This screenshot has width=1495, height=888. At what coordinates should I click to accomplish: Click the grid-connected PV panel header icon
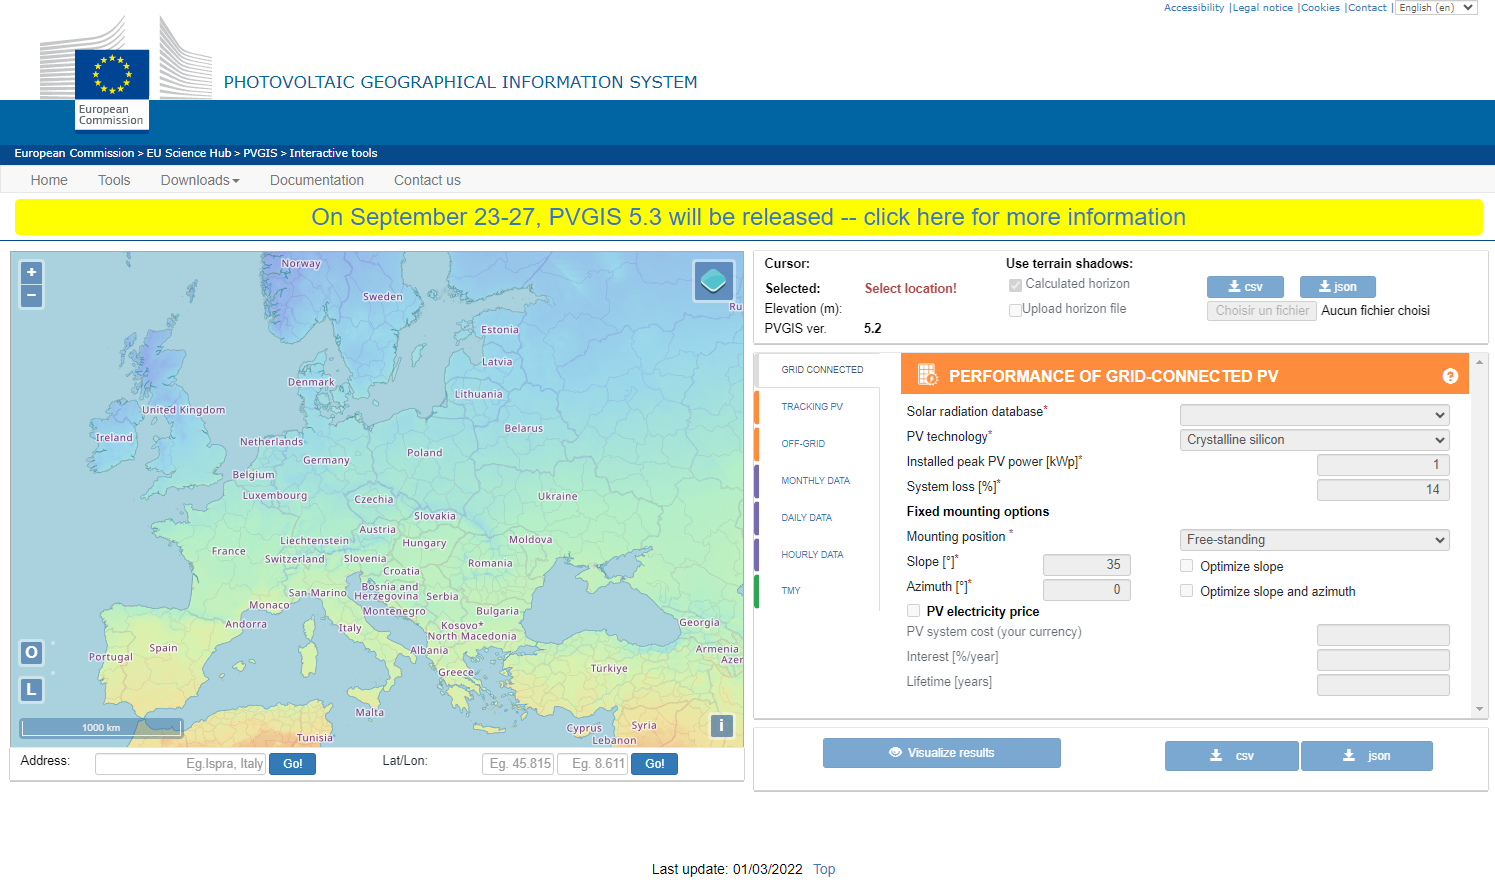[x=927, y=375]
